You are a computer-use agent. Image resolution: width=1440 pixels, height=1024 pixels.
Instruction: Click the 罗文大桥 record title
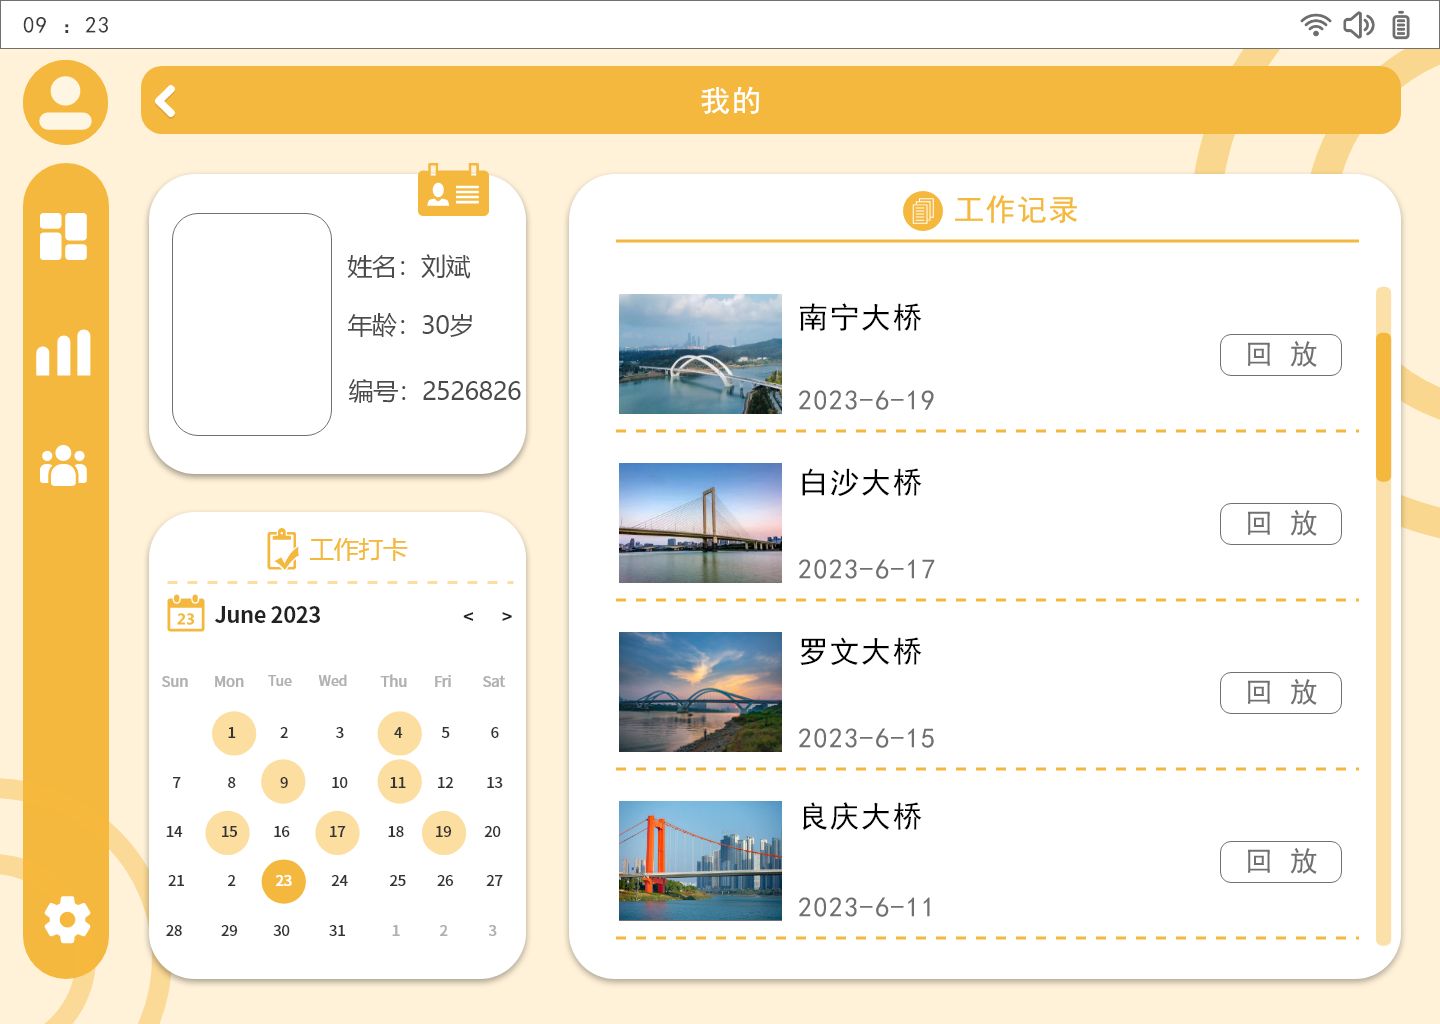[x=860, y=652]
